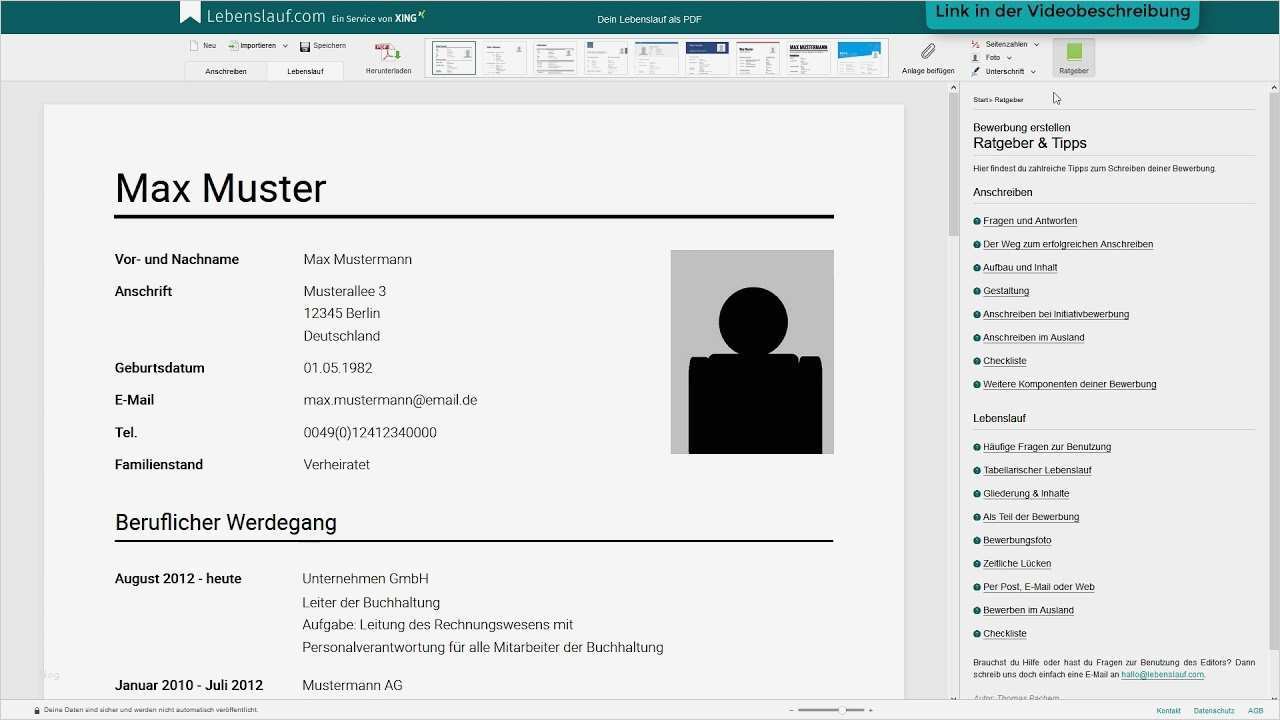
Task: Click the lock icon in the status bar
Action: pyautogui.click(x=37, y=710)
